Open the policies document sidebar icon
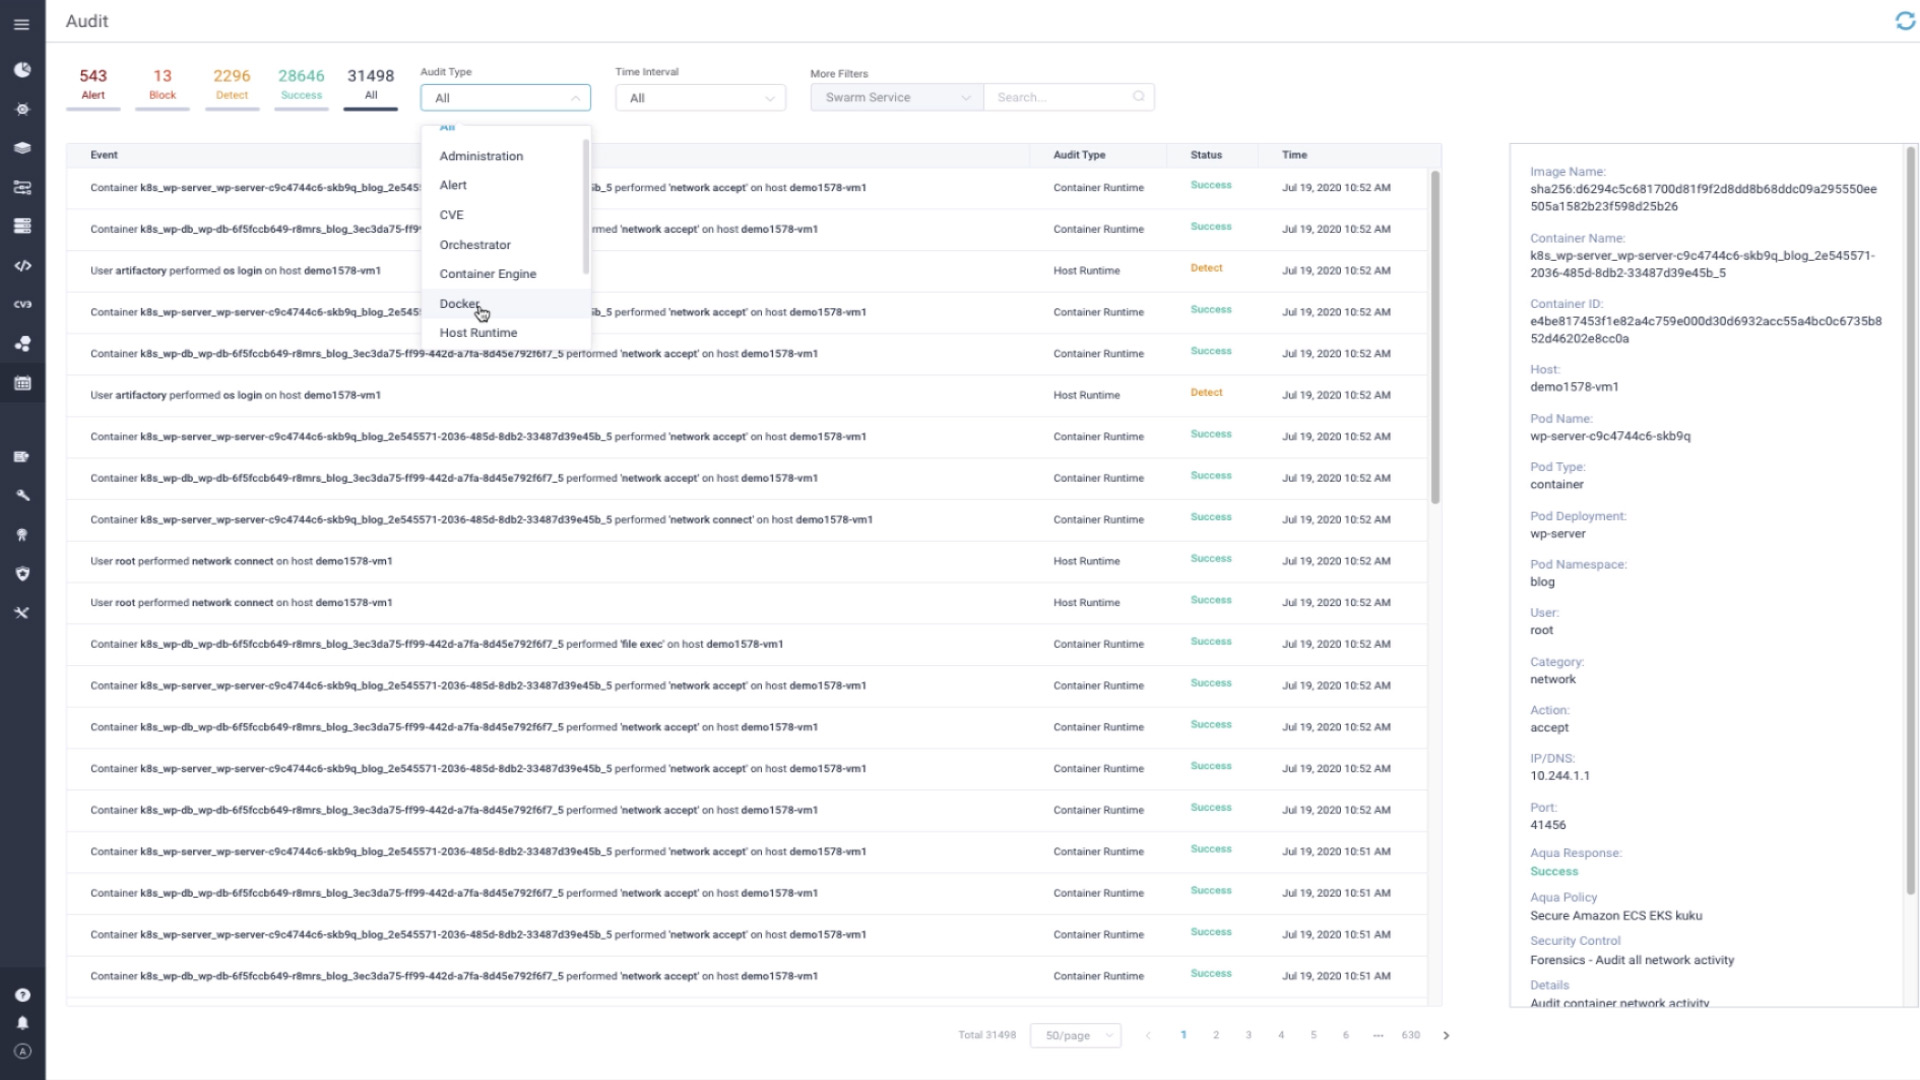 pyautogui.click(x=22, y=457)
